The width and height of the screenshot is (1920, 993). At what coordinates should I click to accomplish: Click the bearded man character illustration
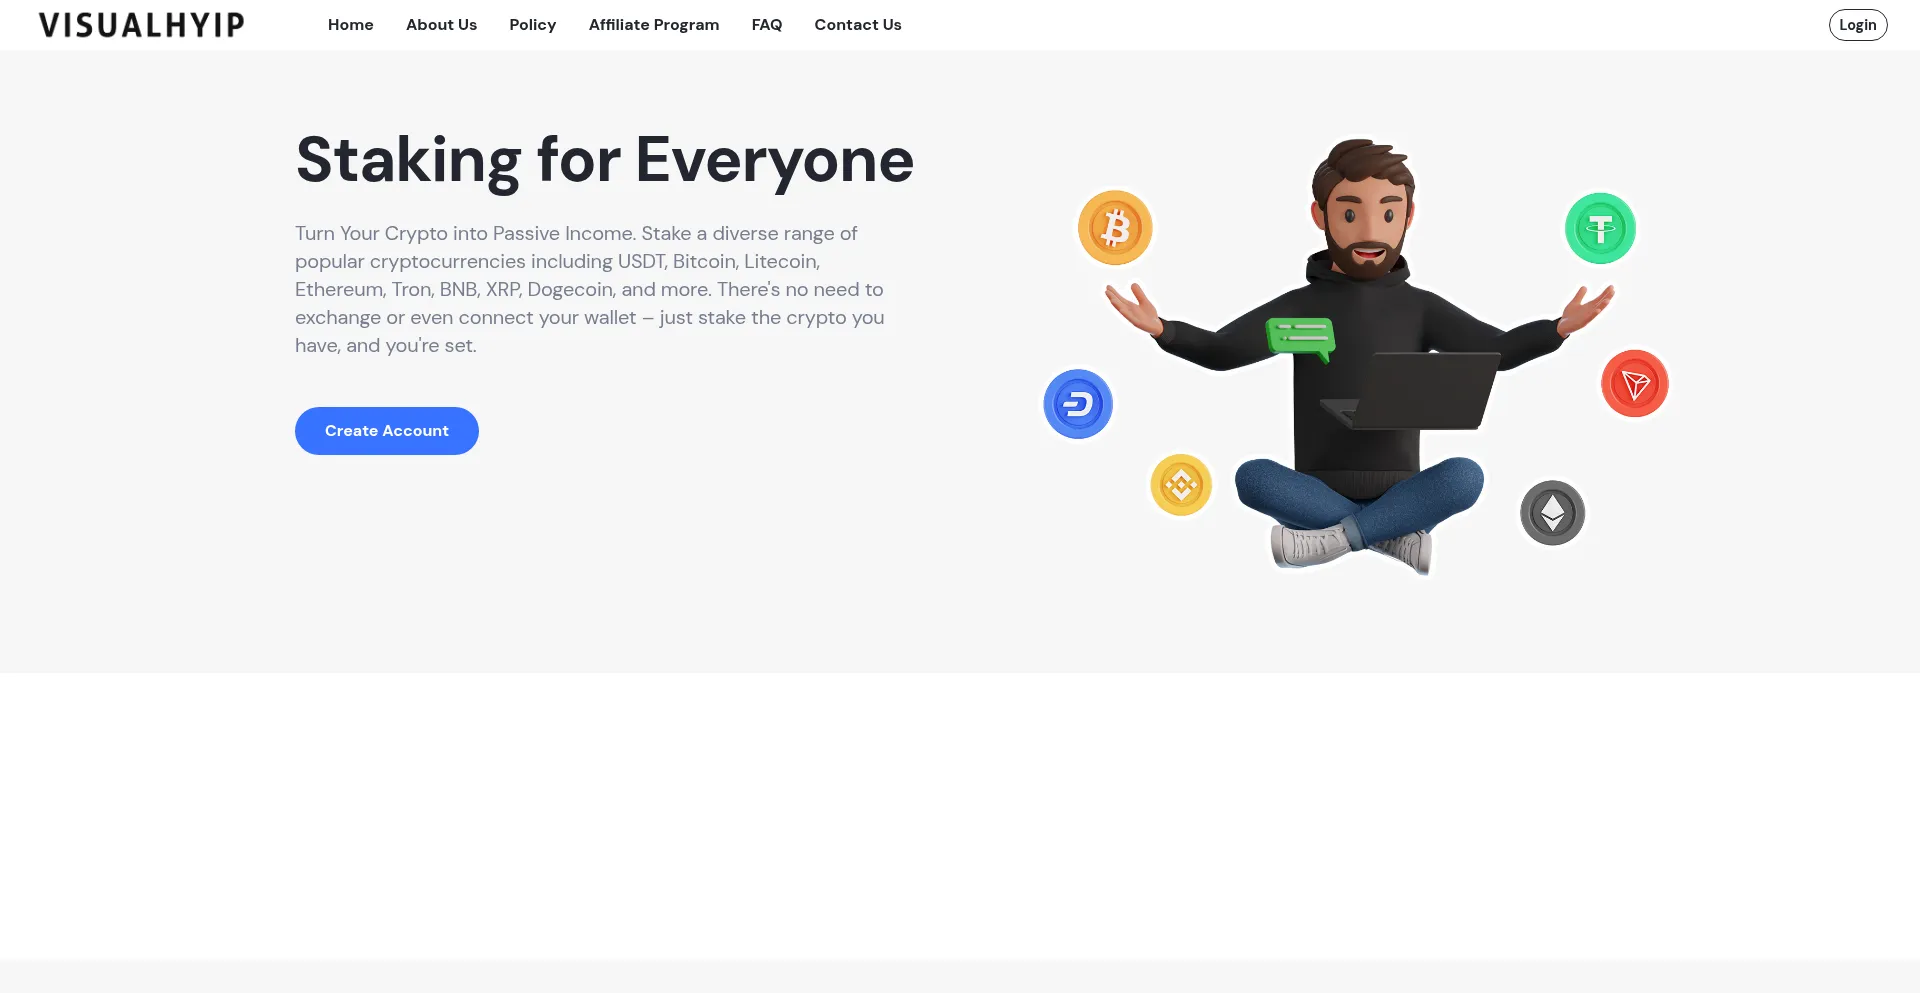pyautogui.click(x=1360, y=357)
